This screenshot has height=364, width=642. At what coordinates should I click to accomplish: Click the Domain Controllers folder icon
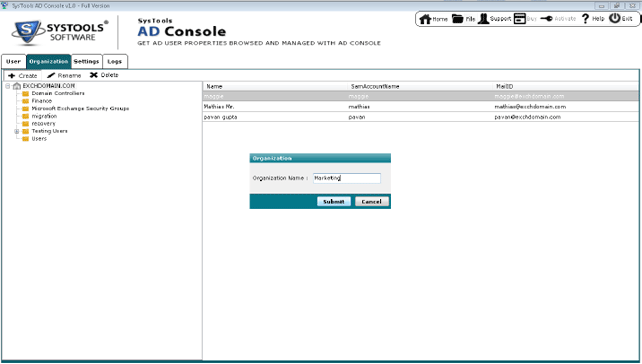(x=25, y=94)
